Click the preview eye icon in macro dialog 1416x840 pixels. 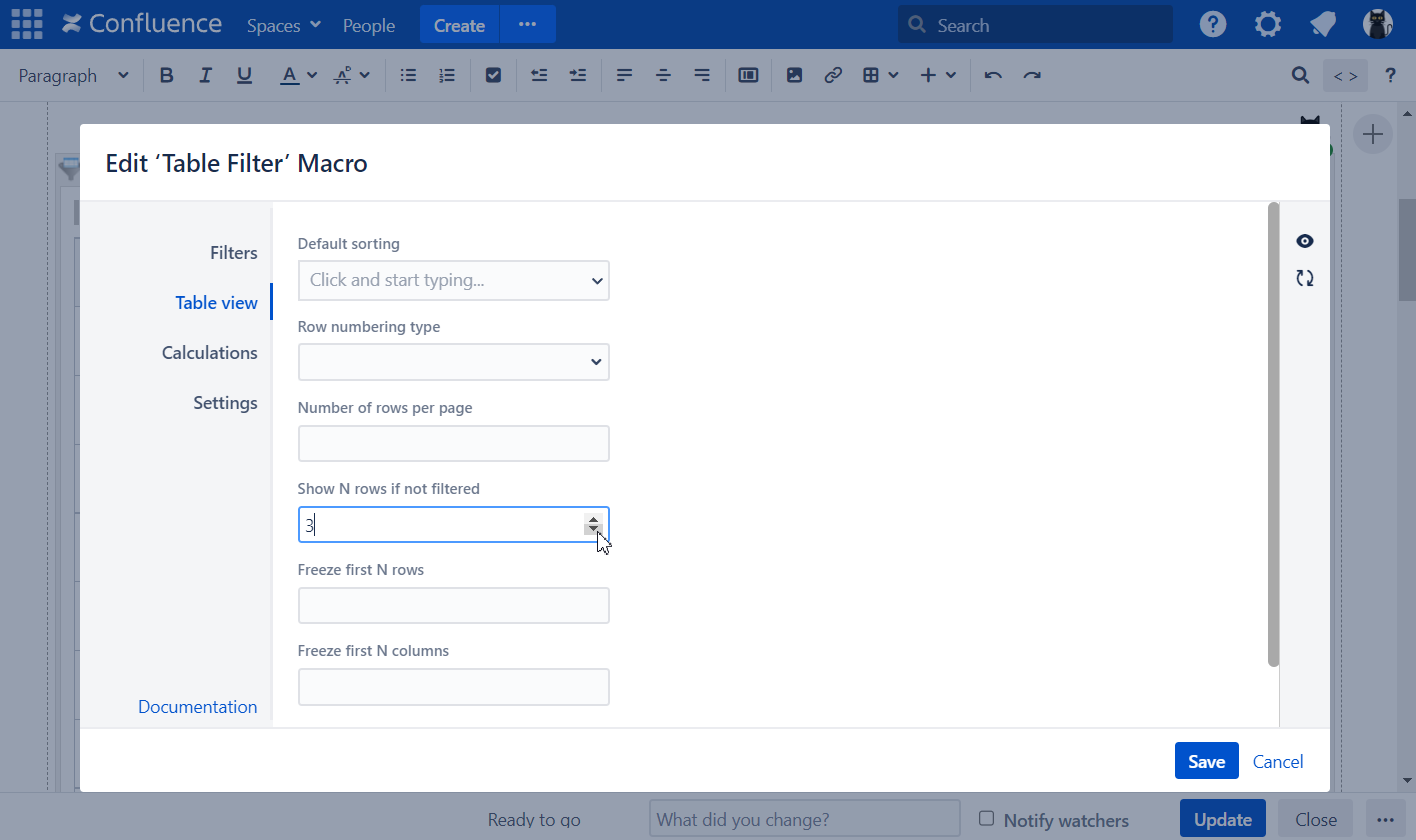tap(1304, 241)
